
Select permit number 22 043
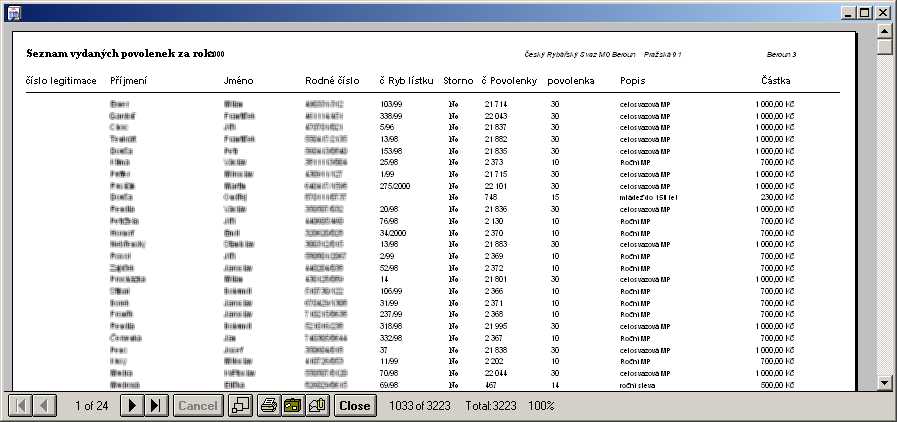[x=496, y=116]
